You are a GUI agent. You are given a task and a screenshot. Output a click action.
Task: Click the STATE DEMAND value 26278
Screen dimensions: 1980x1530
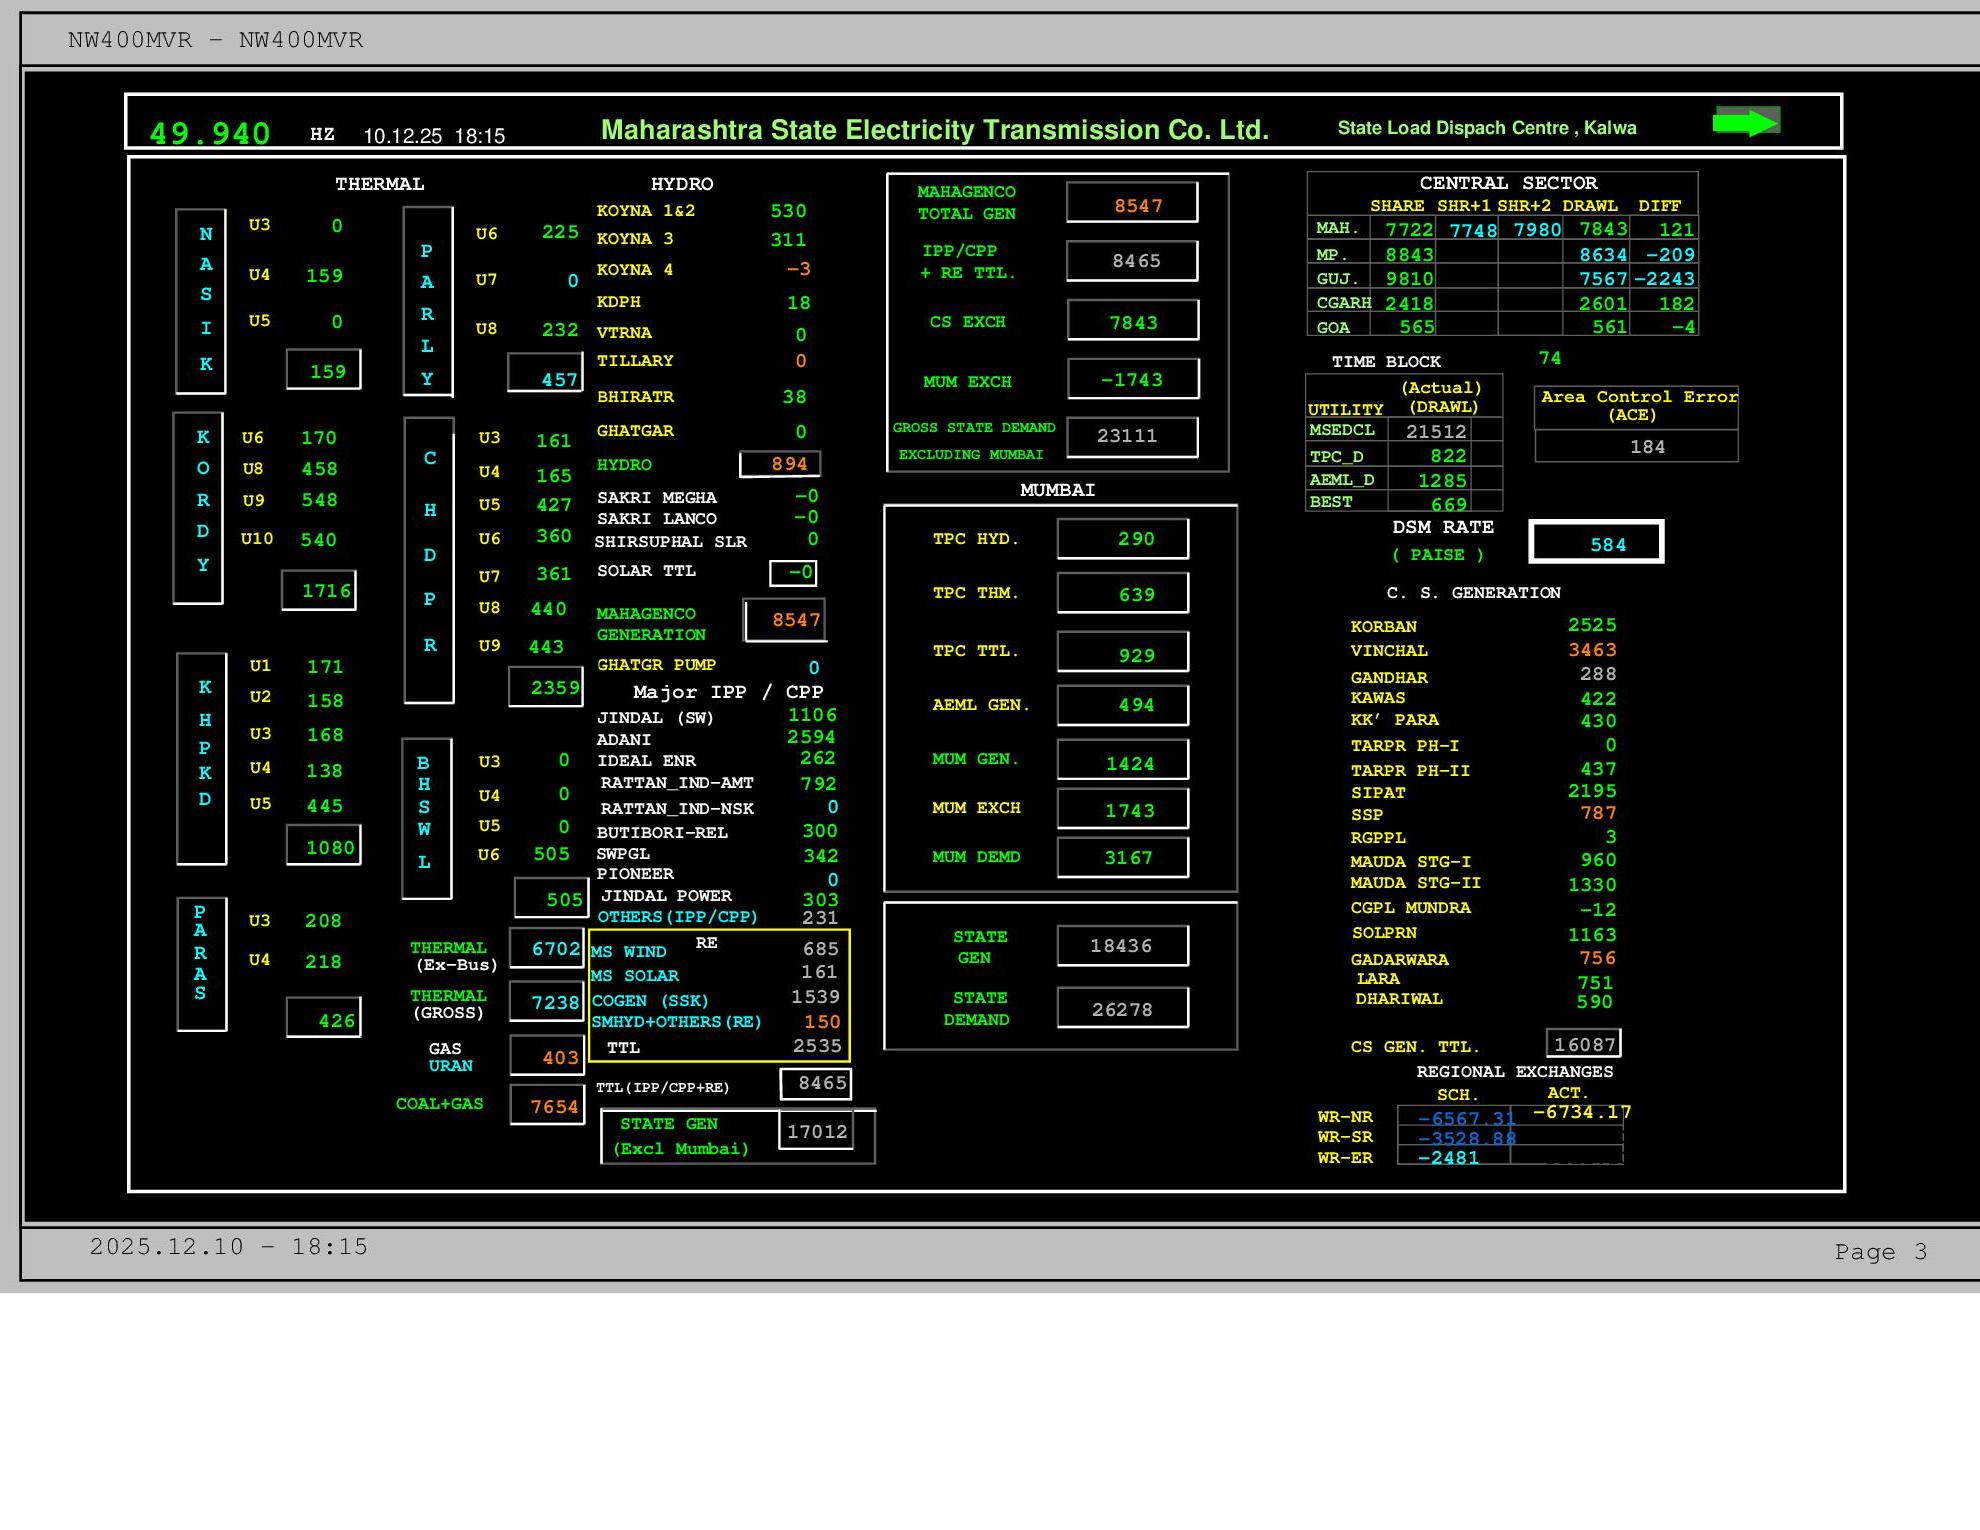click(1122, 1009)
